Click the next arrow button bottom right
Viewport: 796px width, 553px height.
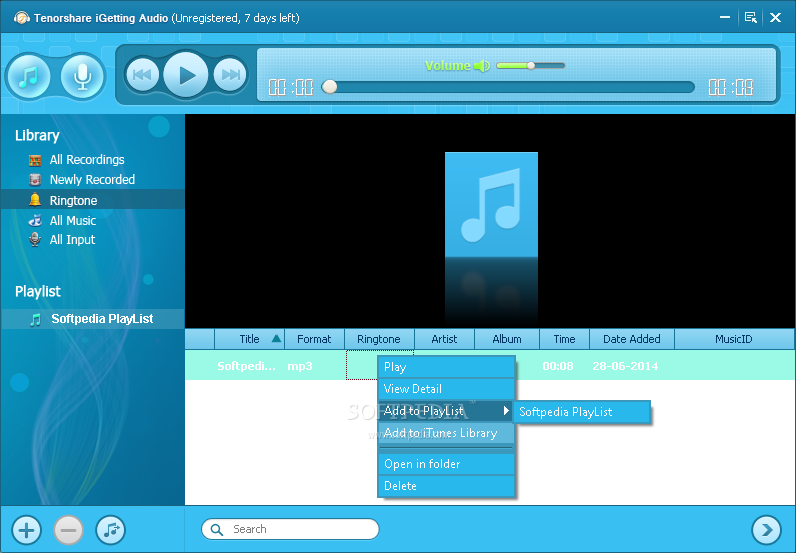click(767, 530)
